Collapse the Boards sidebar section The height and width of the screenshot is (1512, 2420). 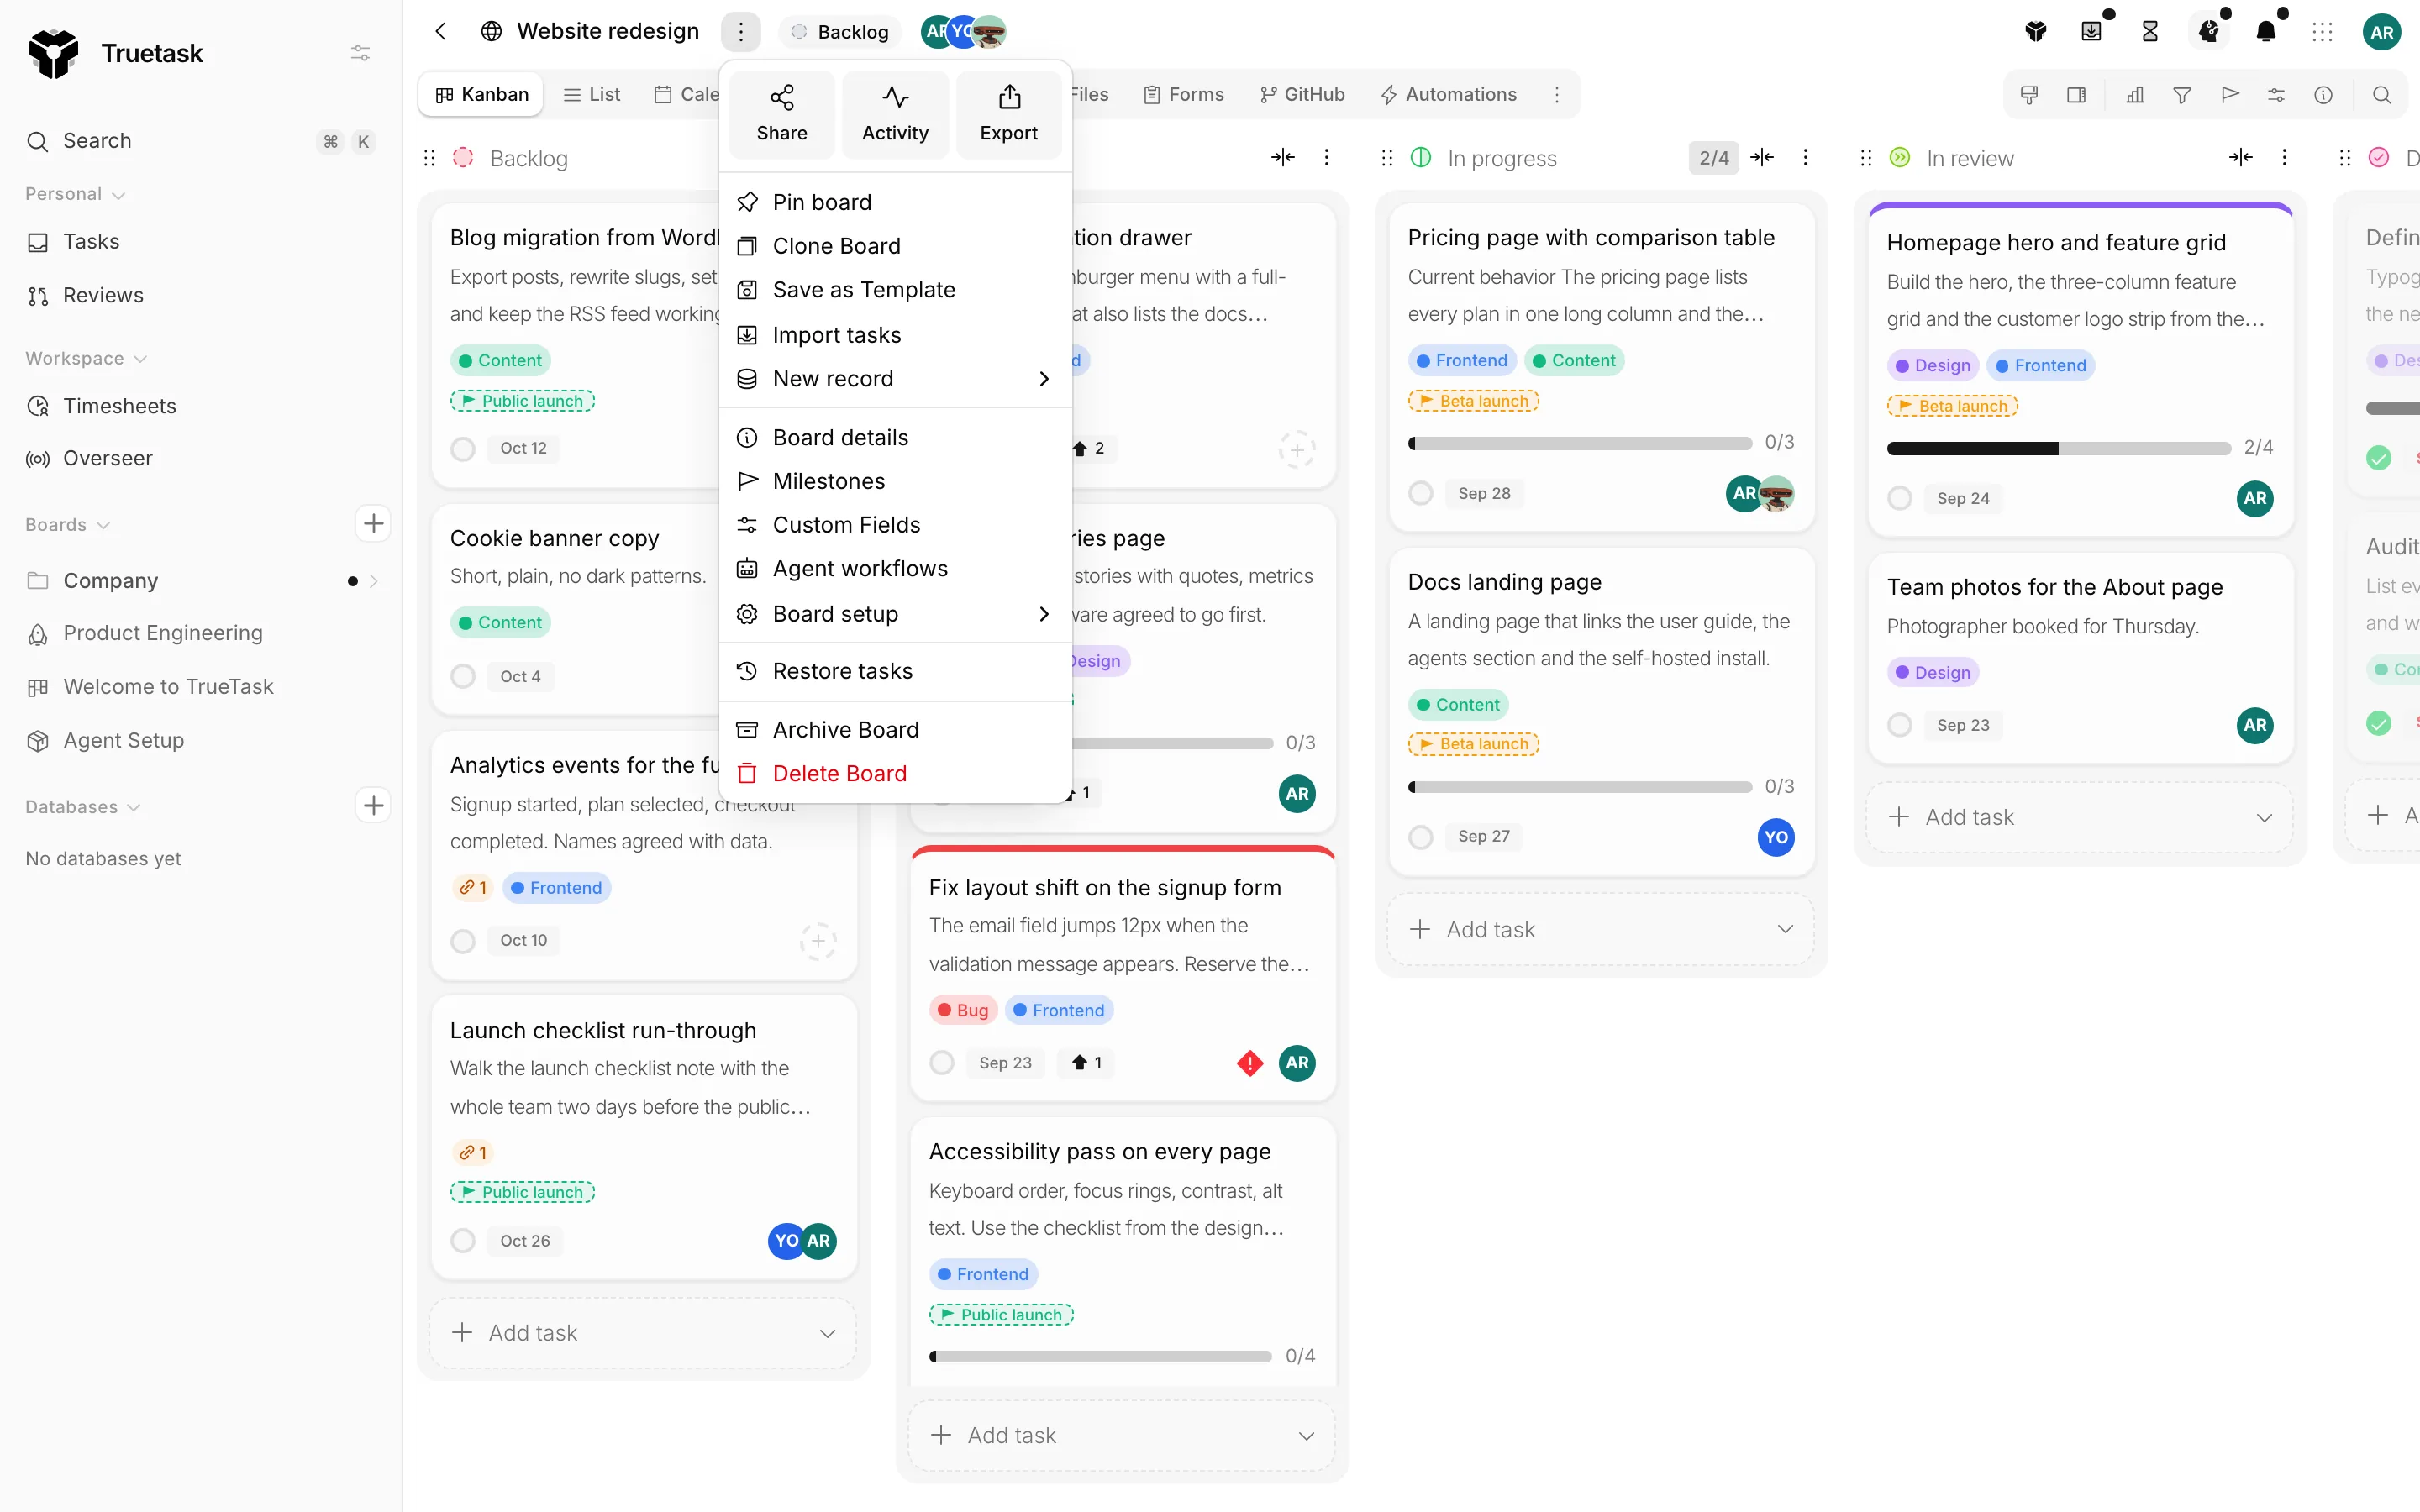pos(67,524)
